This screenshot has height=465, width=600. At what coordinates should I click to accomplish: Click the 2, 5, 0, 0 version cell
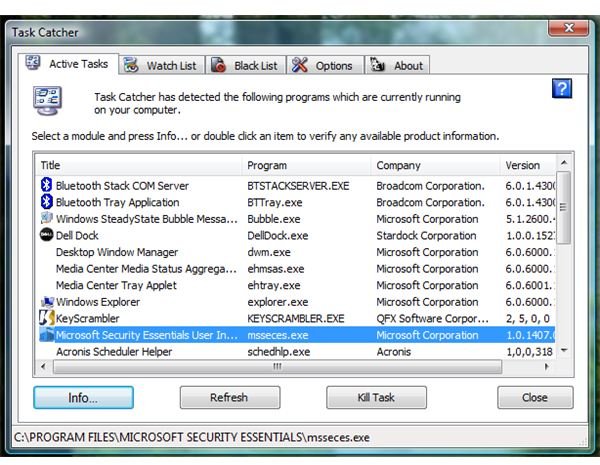[528, 318]
